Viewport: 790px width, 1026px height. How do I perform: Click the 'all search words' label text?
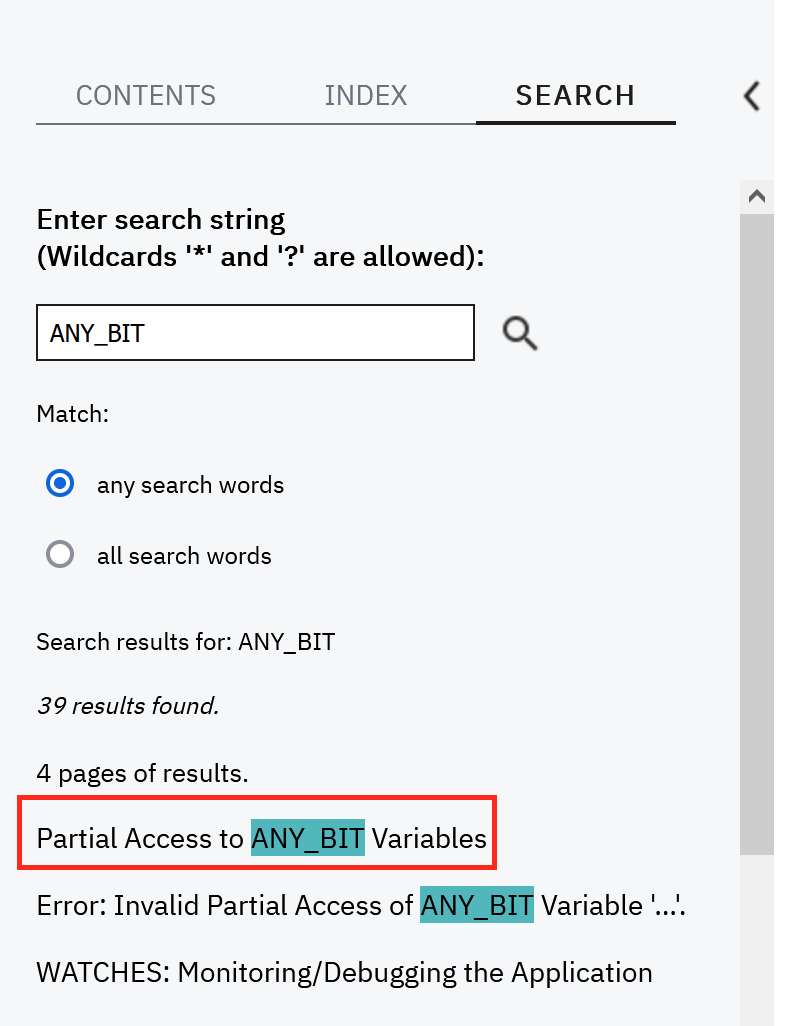pyautogui.click(x=184, y=556)
